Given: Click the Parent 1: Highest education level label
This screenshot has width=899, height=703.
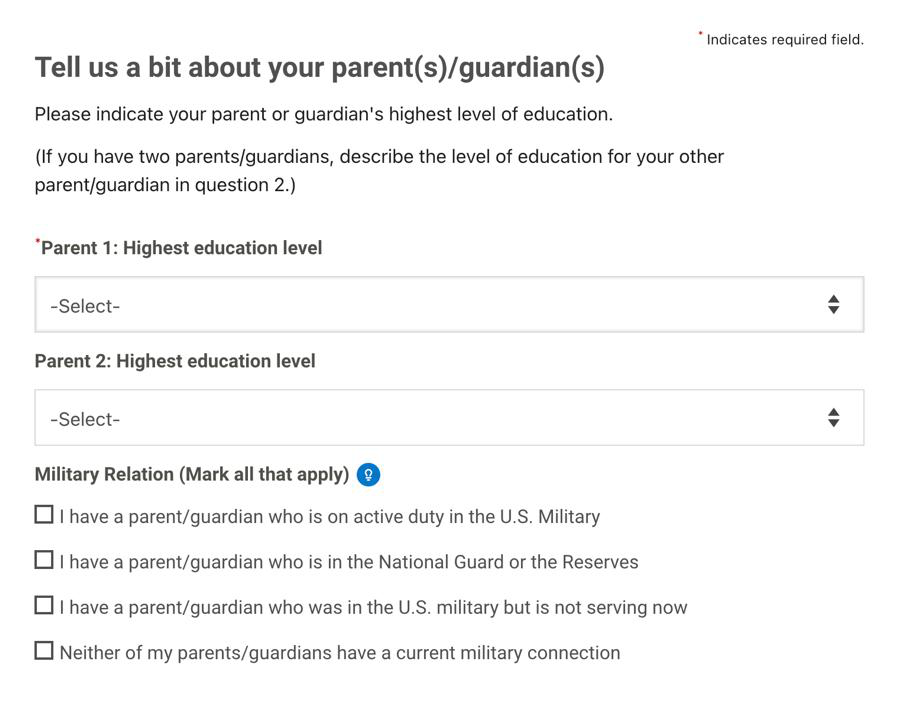Looking at the screenshot, I should [x=181, y=248].
